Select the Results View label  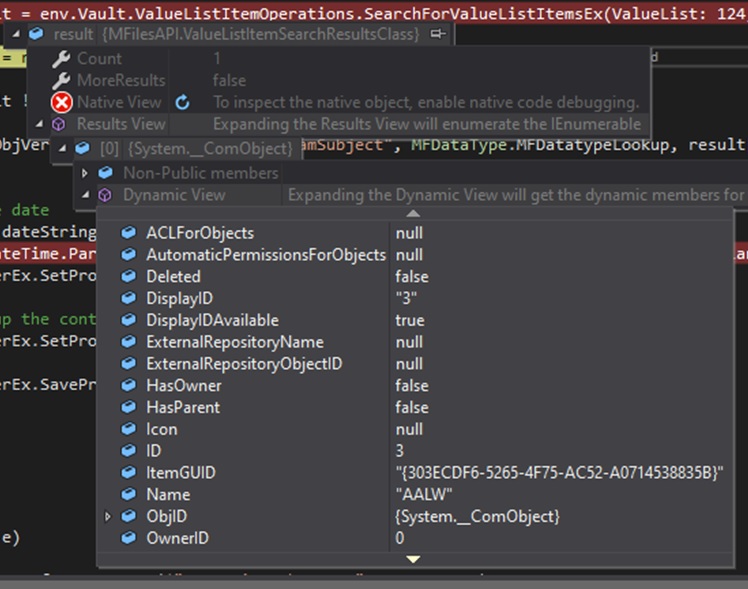(121, 124)
